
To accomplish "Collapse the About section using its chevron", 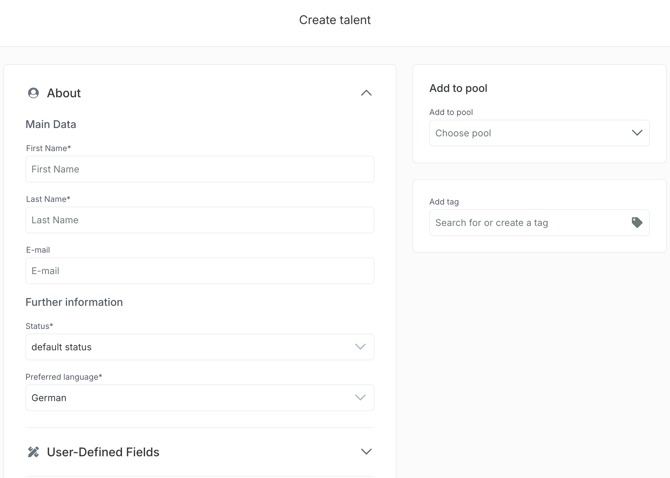I will [366, 93].
